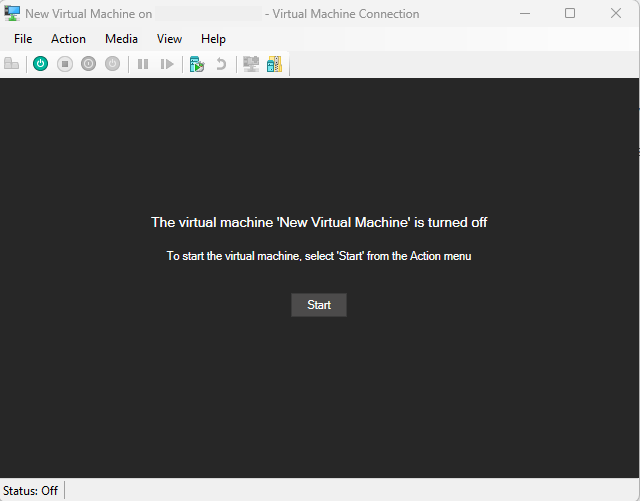This screenshot has width=640, height=501.
Task: Click the Shut Down toolbar icon
Action: [x=89, y=64]
